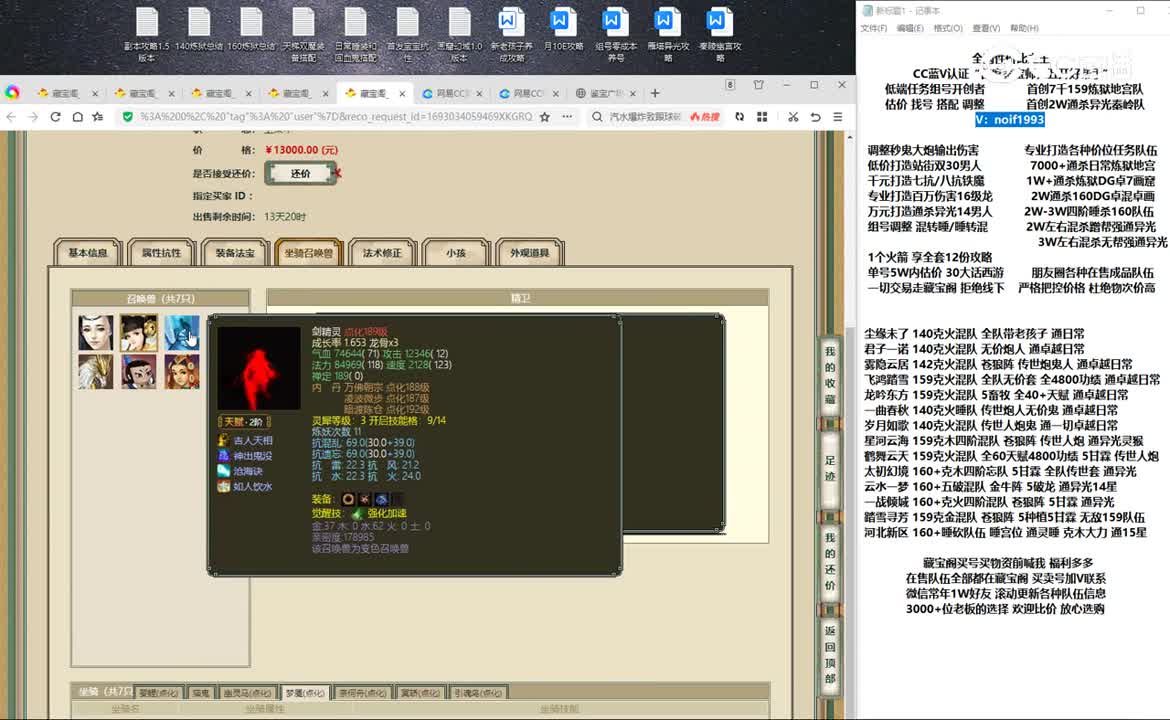
Task: Select the 梦魇(点化) mount tab
Action: [x=305, y=693]
